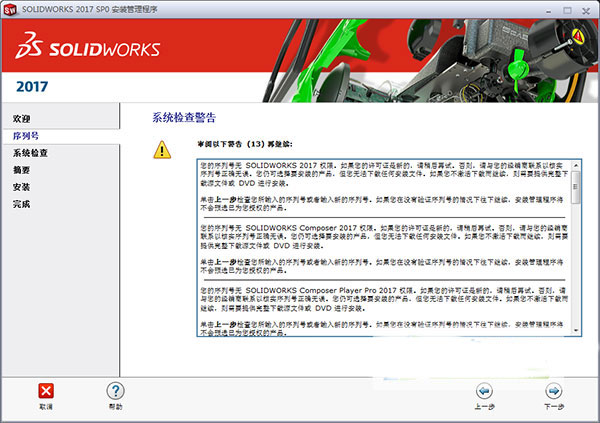Screen dimensions: 600x423
Task: Click the warning count text (13)
Action: coord(256,144)
